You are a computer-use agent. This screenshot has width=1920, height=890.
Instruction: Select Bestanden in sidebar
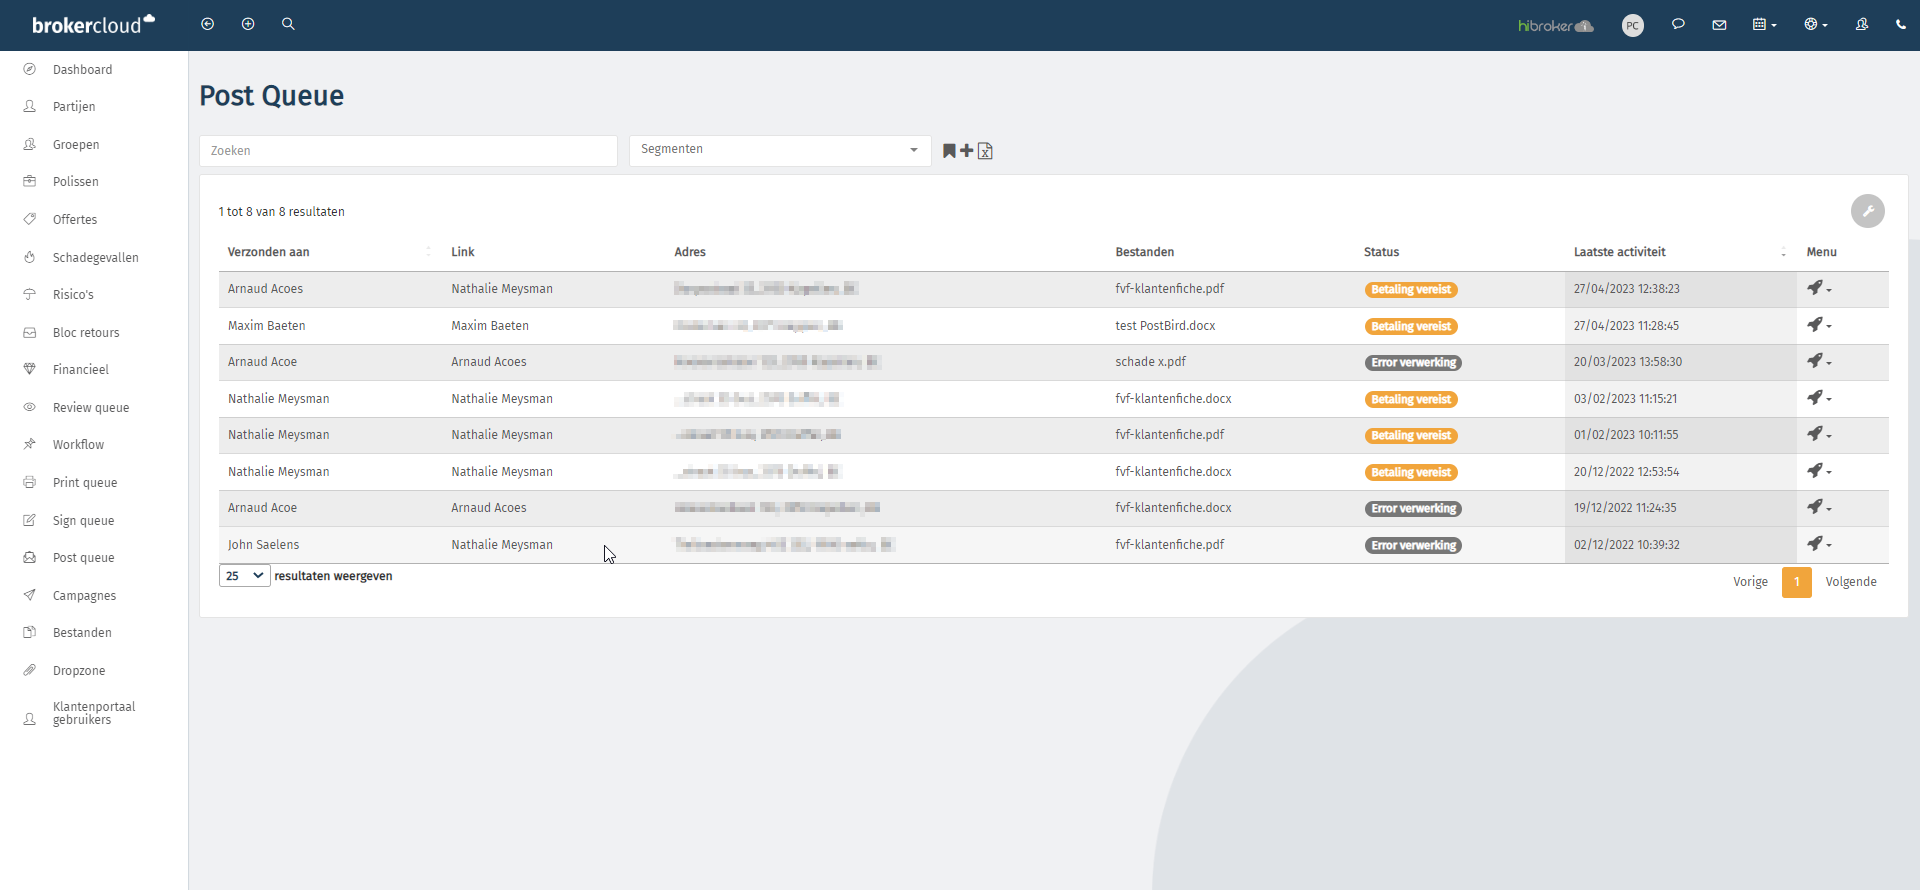(x=82, y=633)
